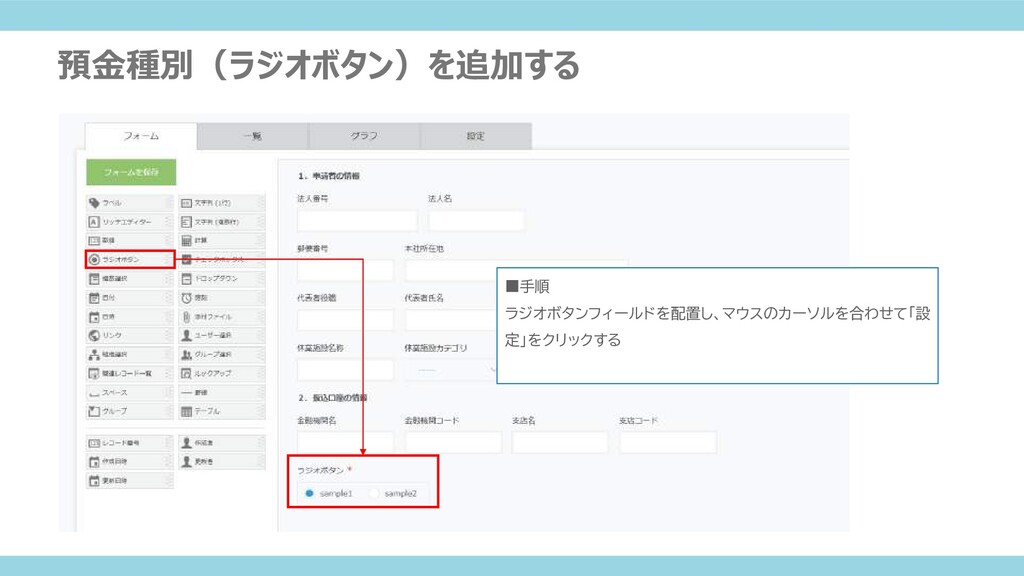Select the ユーザー選択 field item
The image size is (1024, 576).
tap(222, 336)
